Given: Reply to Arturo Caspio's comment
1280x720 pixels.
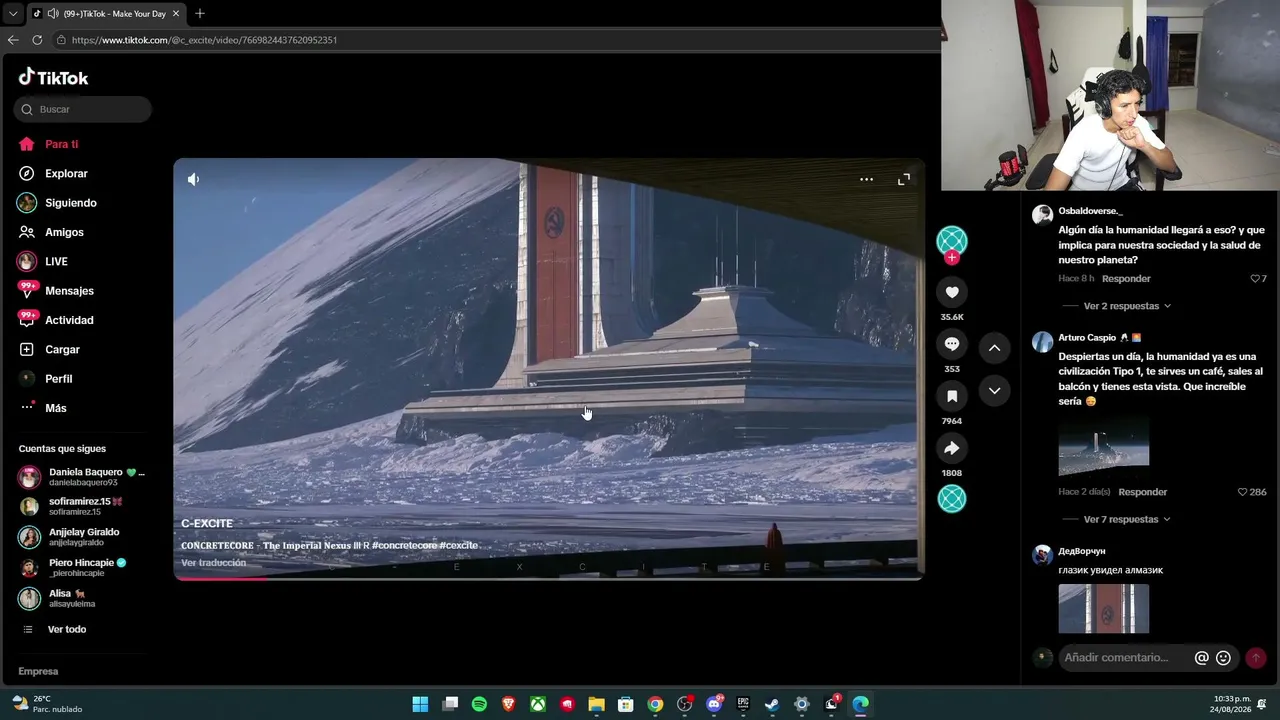Looking at the screenshot, I should 1143,492.
